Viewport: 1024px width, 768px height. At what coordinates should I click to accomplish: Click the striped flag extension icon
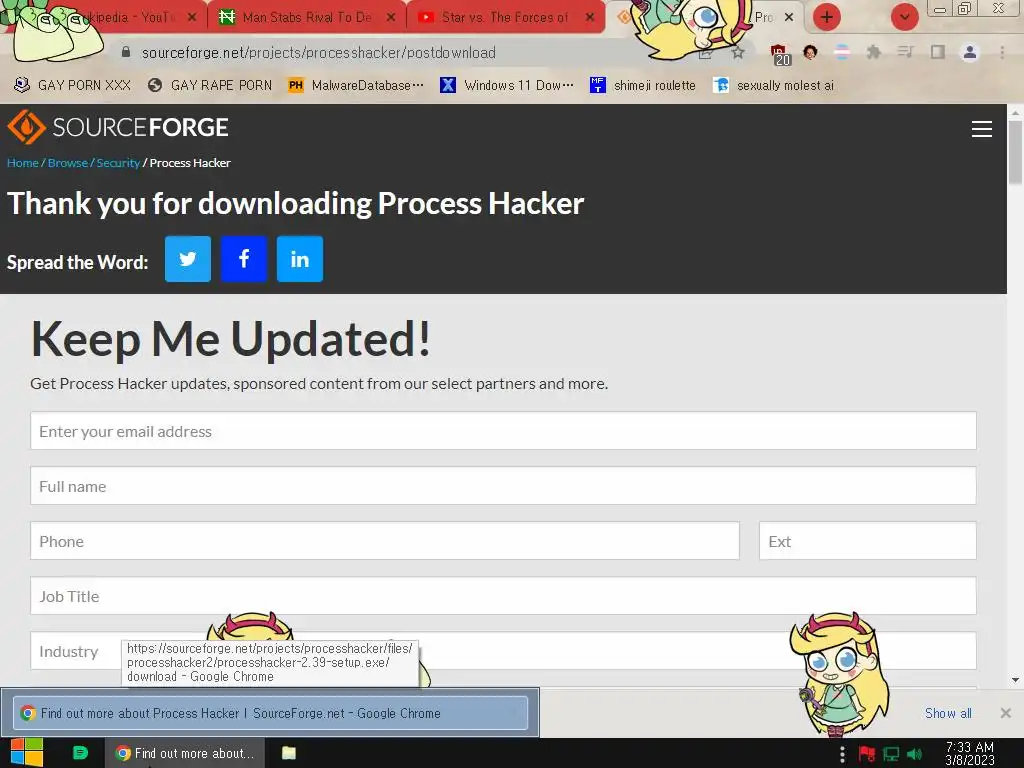[842, 52]
